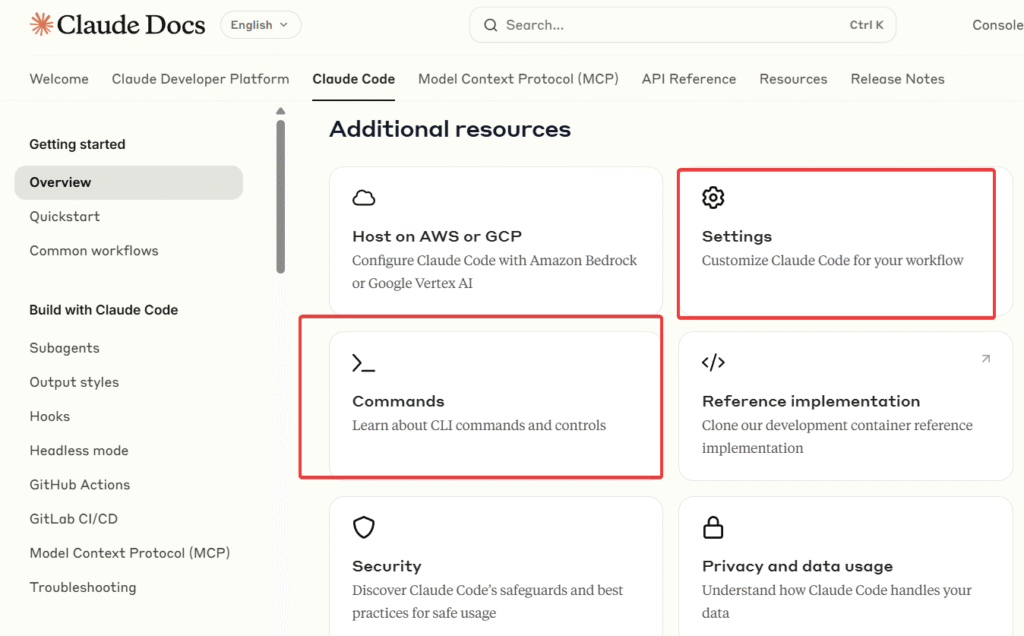This screenshot has height=636, width=1024.
Task: Navigate to Hooks sidebar page
Action: [x=50, y=417]
